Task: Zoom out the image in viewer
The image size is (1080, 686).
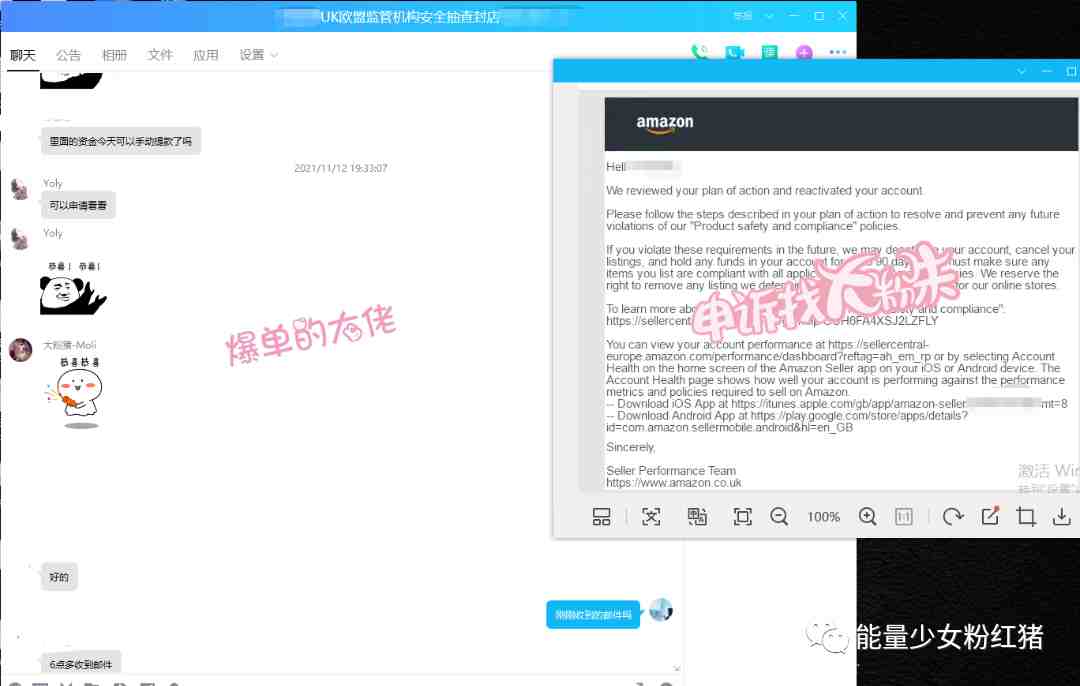Action: (779, 517)
